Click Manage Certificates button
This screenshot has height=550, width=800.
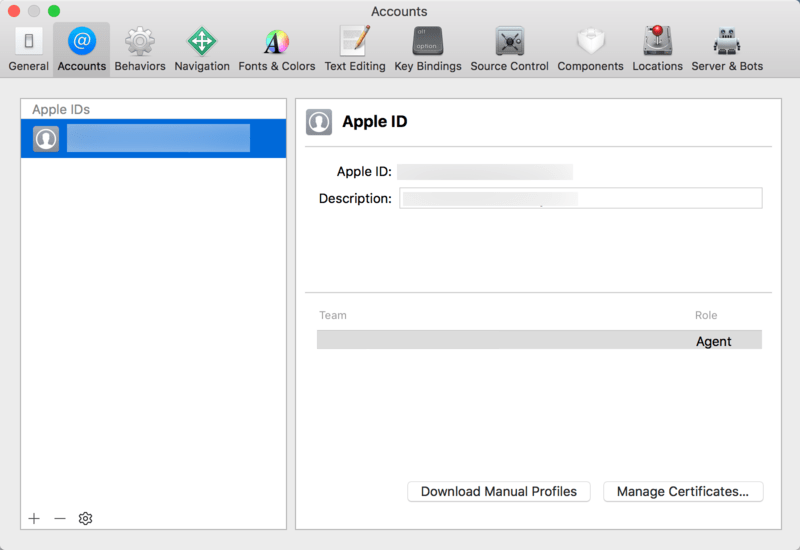point(683,491)
